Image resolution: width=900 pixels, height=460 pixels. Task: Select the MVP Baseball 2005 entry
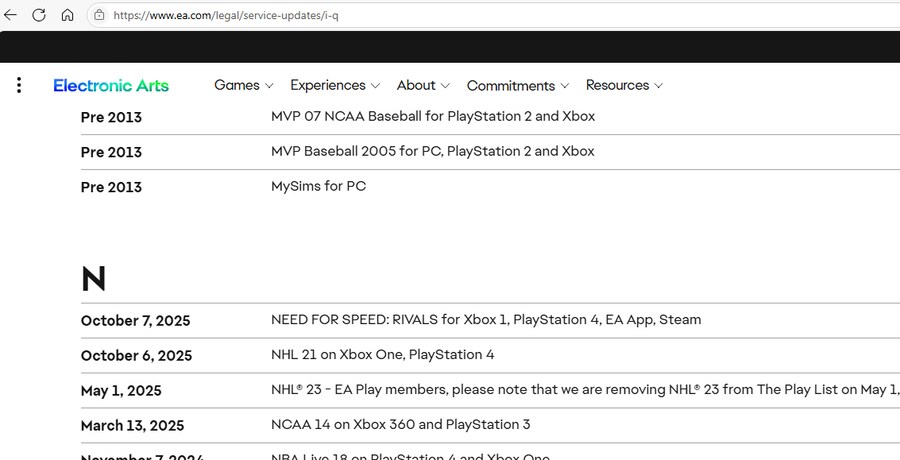[432, 152]
